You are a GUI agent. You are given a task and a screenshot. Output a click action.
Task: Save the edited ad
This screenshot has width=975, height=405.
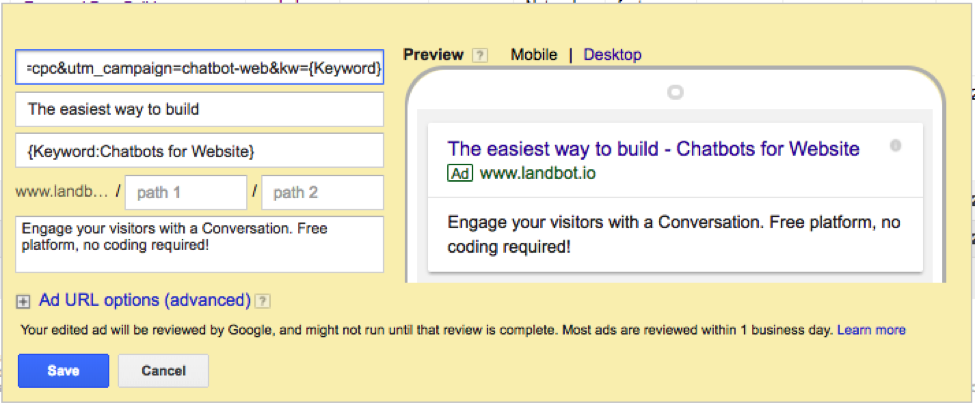(63, 371)
